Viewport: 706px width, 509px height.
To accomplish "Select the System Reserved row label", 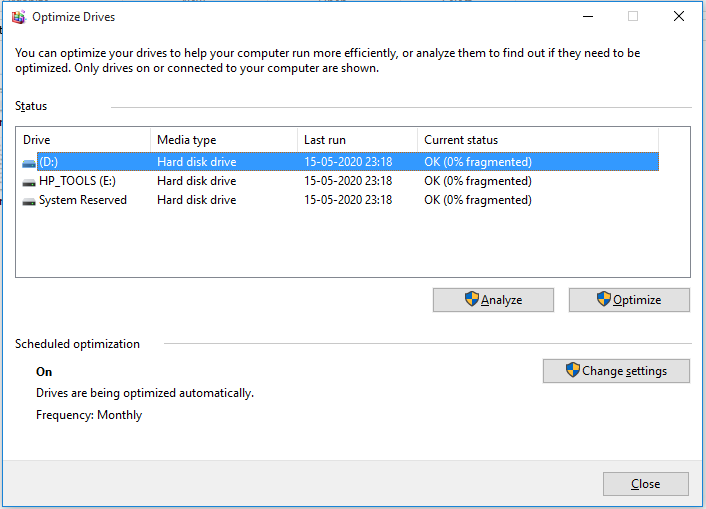I will tap(83, 200).
